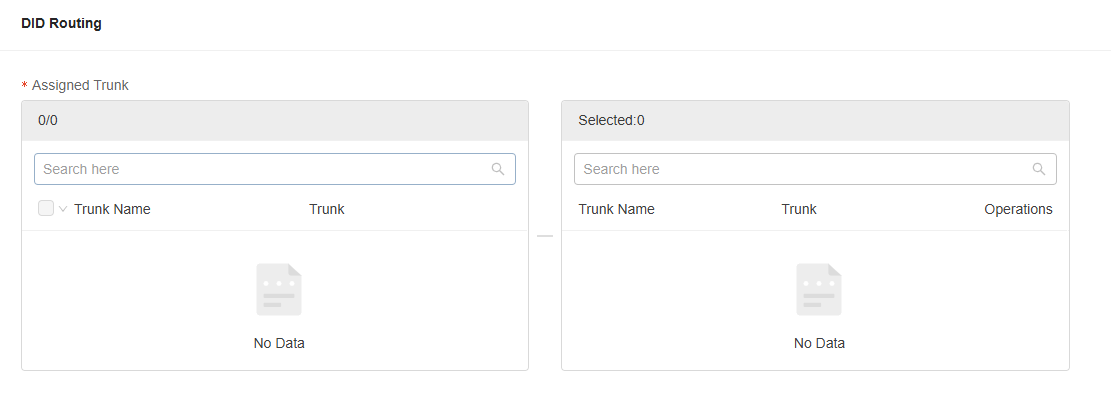Focus the Selected panel Search here field
Image resolution: width=1111 pixels, height=406 pixels.
[815, 169]
